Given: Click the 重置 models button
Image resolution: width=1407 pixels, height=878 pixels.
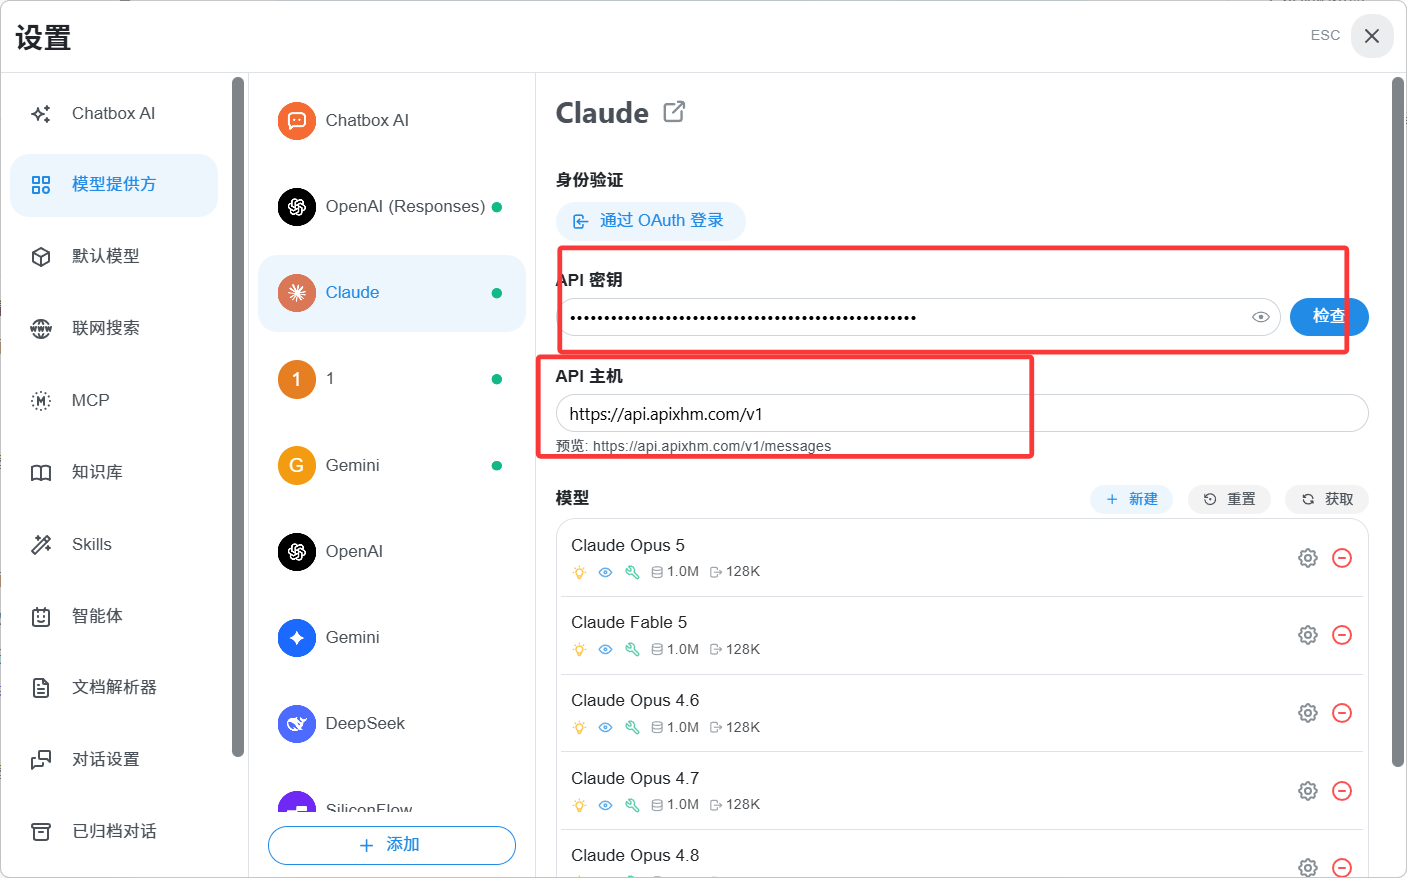Looking at the screenshot, I should 1229,499.
